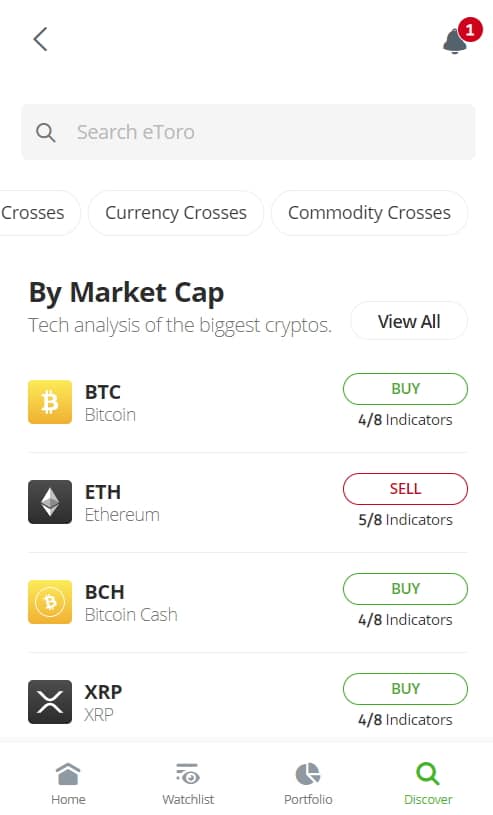Tap the back arrow icon
The image size is (493, 815).
pos(40,39)
